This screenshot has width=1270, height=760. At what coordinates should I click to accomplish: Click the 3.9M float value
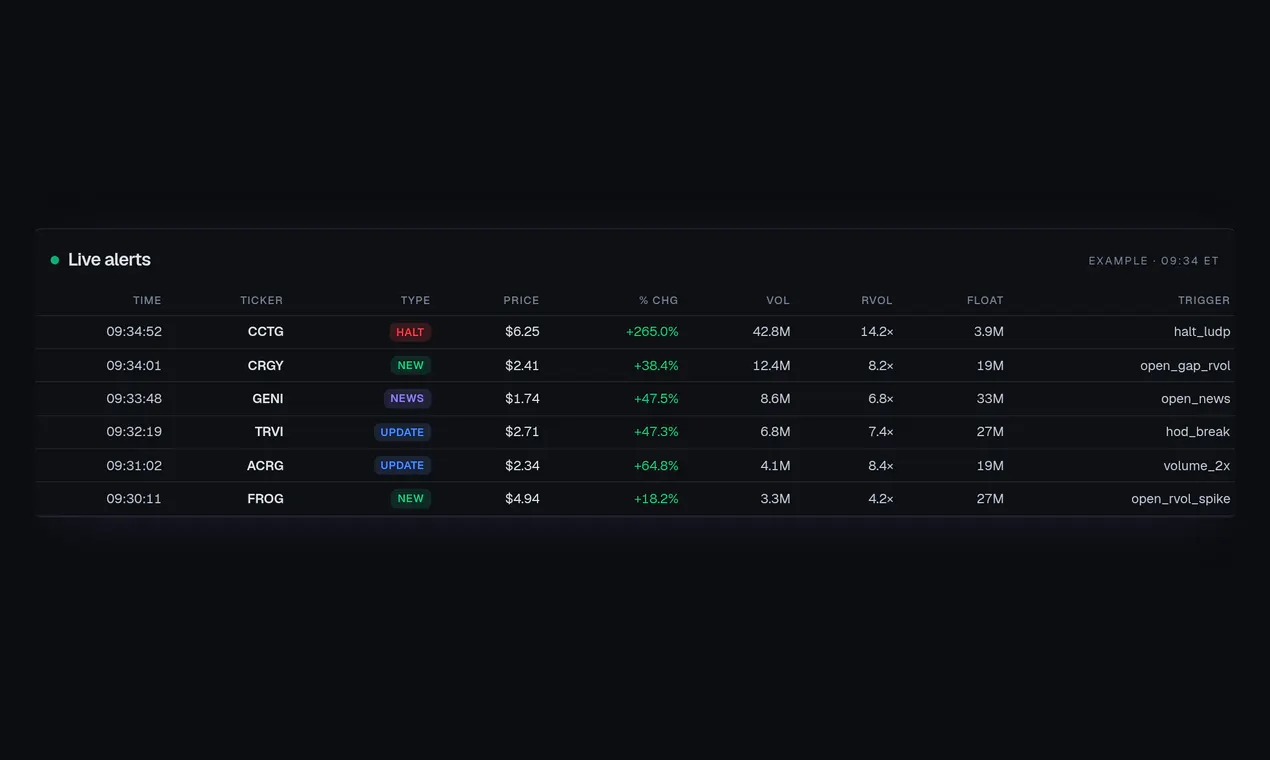[x=988, y=332]
